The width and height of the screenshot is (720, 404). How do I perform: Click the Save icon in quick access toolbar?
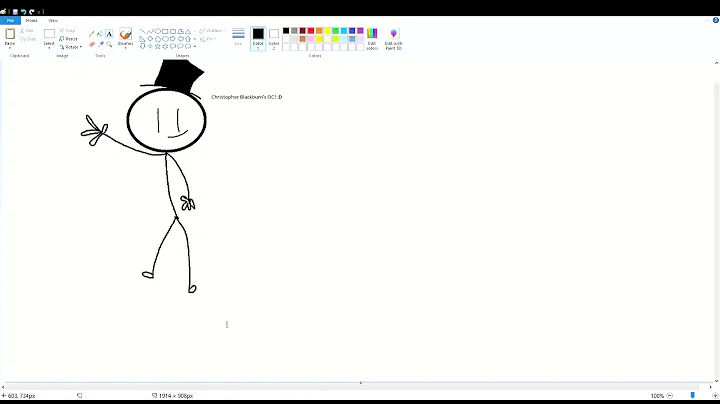pyautogui.click(x=15, y=11)
